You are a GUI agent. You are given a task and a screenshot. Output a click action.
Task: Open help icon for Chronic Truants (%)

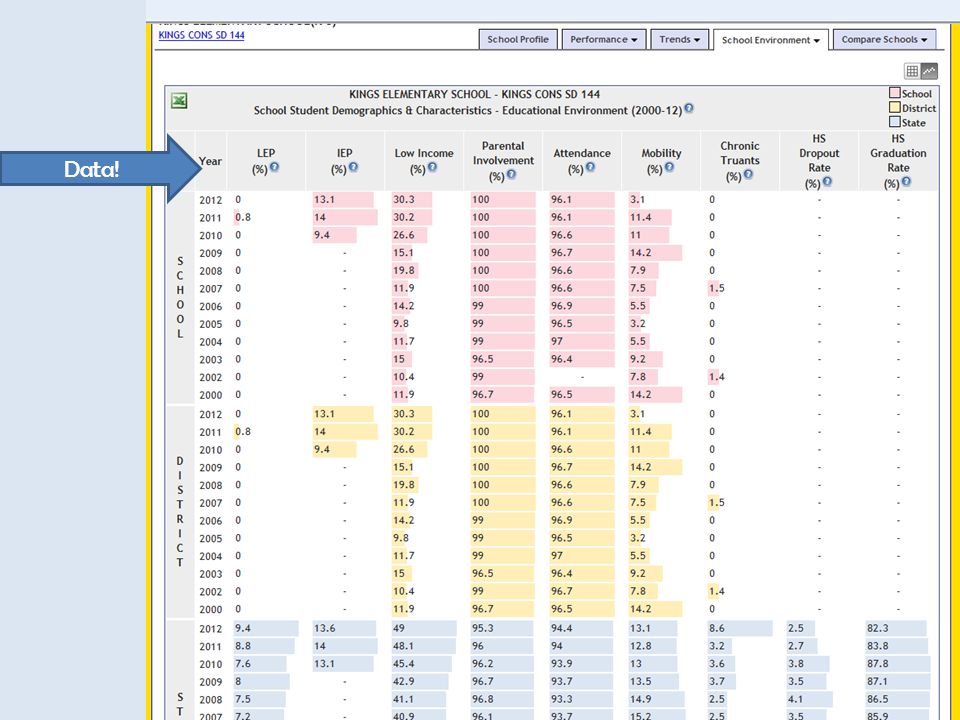pyautogui.click(x=748, y=174)
